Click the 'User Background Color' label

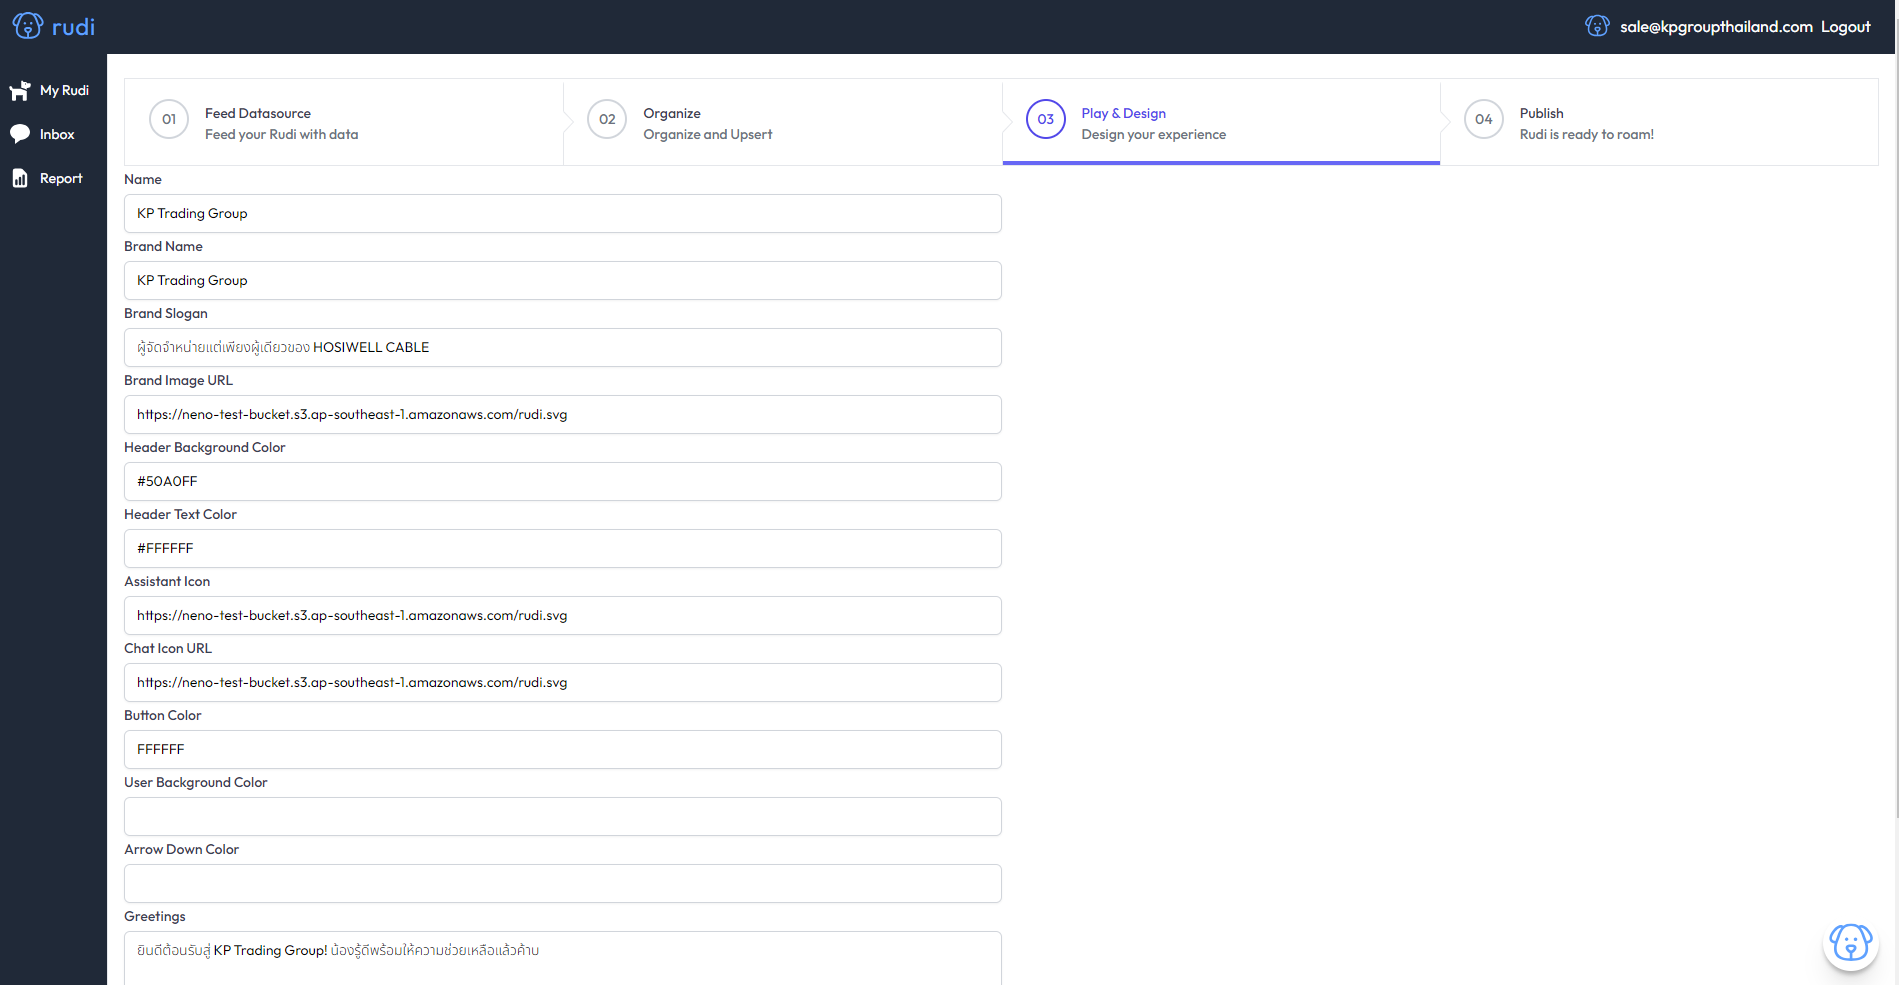point(196,783)
